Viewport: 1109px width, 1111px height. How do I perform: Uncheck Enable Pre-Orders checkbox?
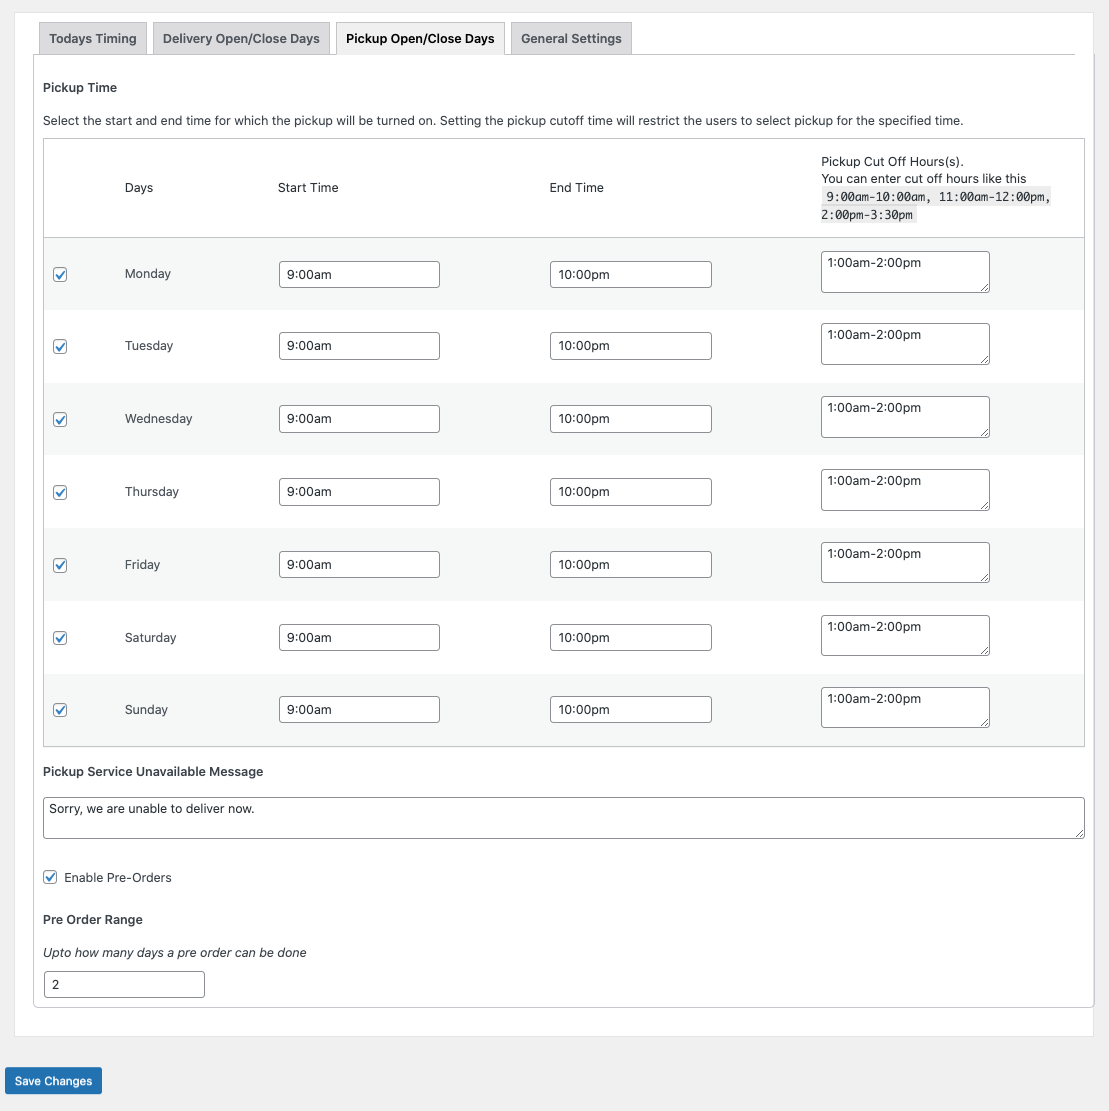(x=50, y=877)
